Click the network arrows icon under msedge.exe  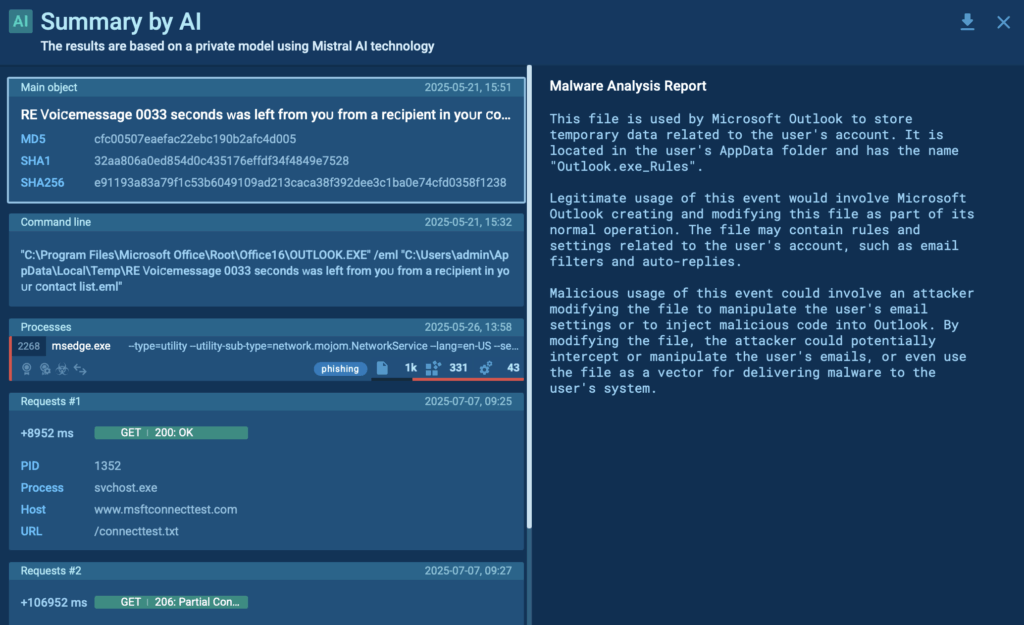(x=80, y=369)
